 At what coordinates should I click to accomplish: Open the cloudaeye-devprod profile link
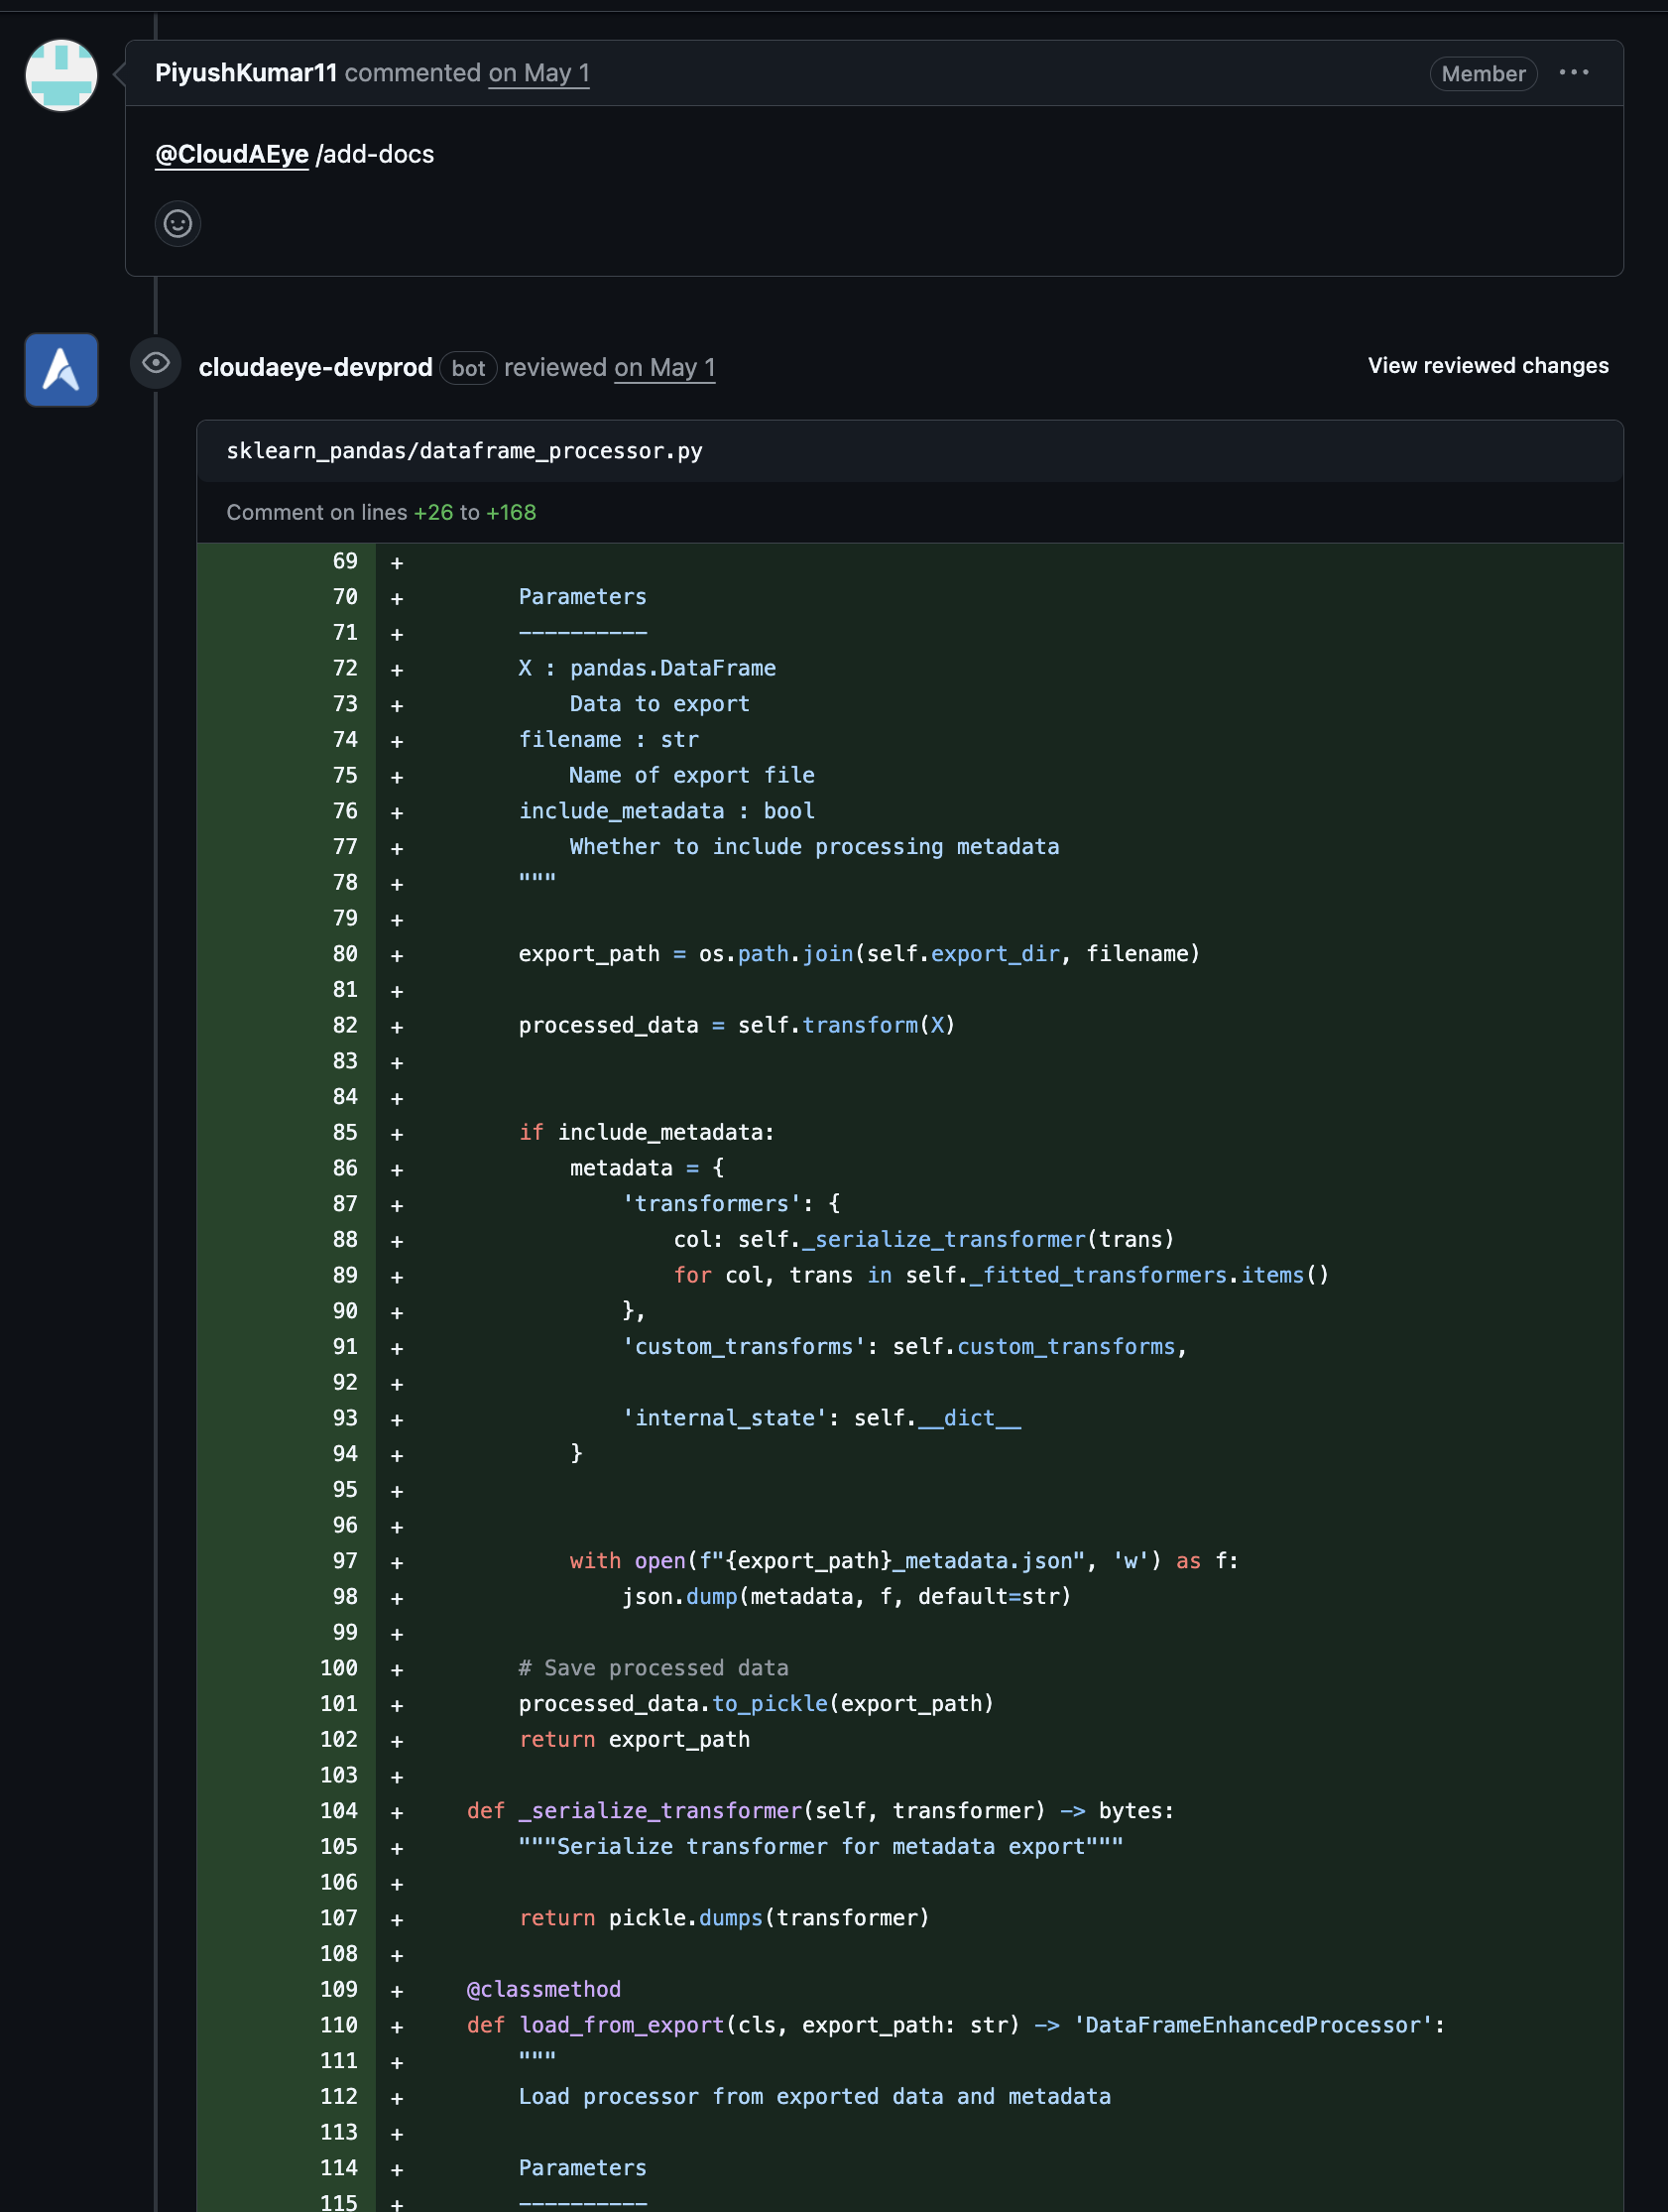(x=316, y=367)
